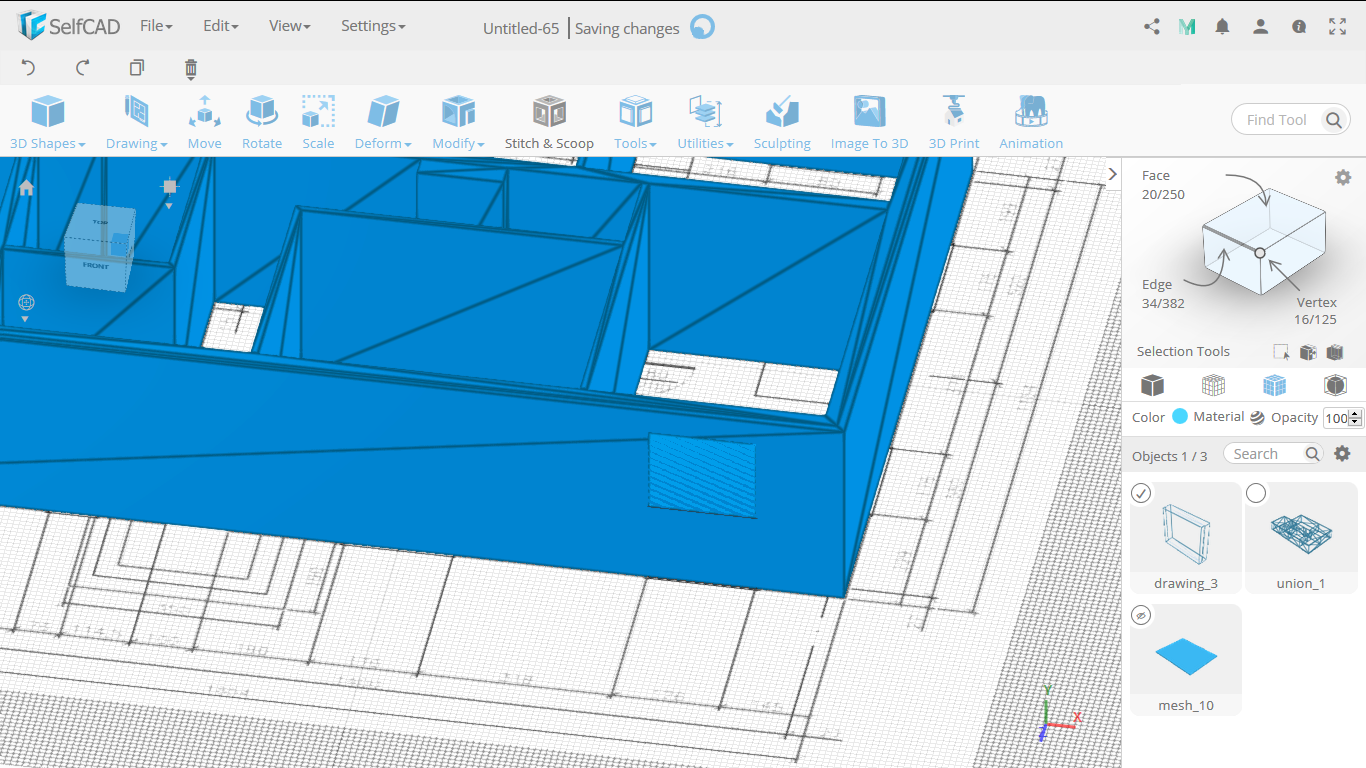
Task: Select the Move tool
Action: tap(204, 122)
